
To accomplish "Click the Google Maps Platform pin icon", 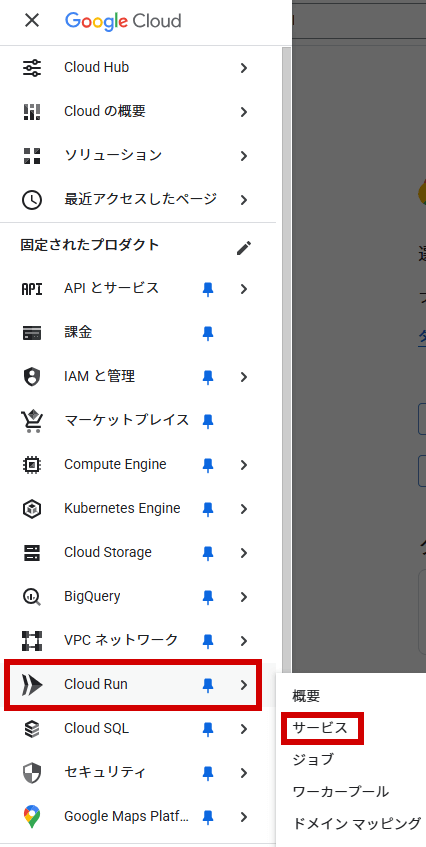I will point(32,816).
